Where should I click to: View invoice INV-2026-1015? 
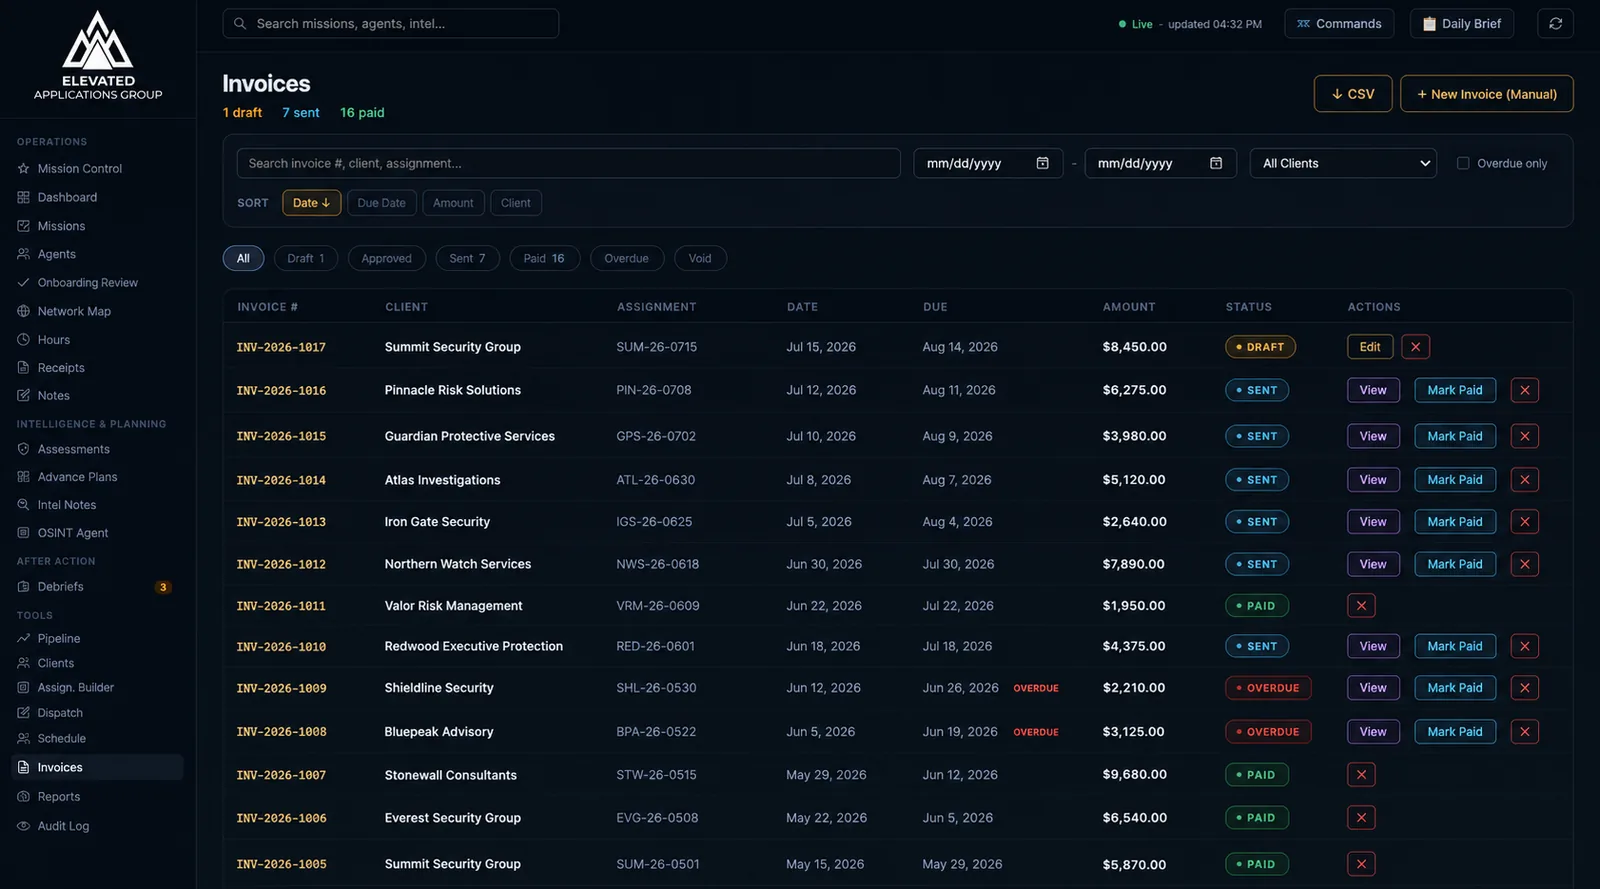click(1373, 436)
